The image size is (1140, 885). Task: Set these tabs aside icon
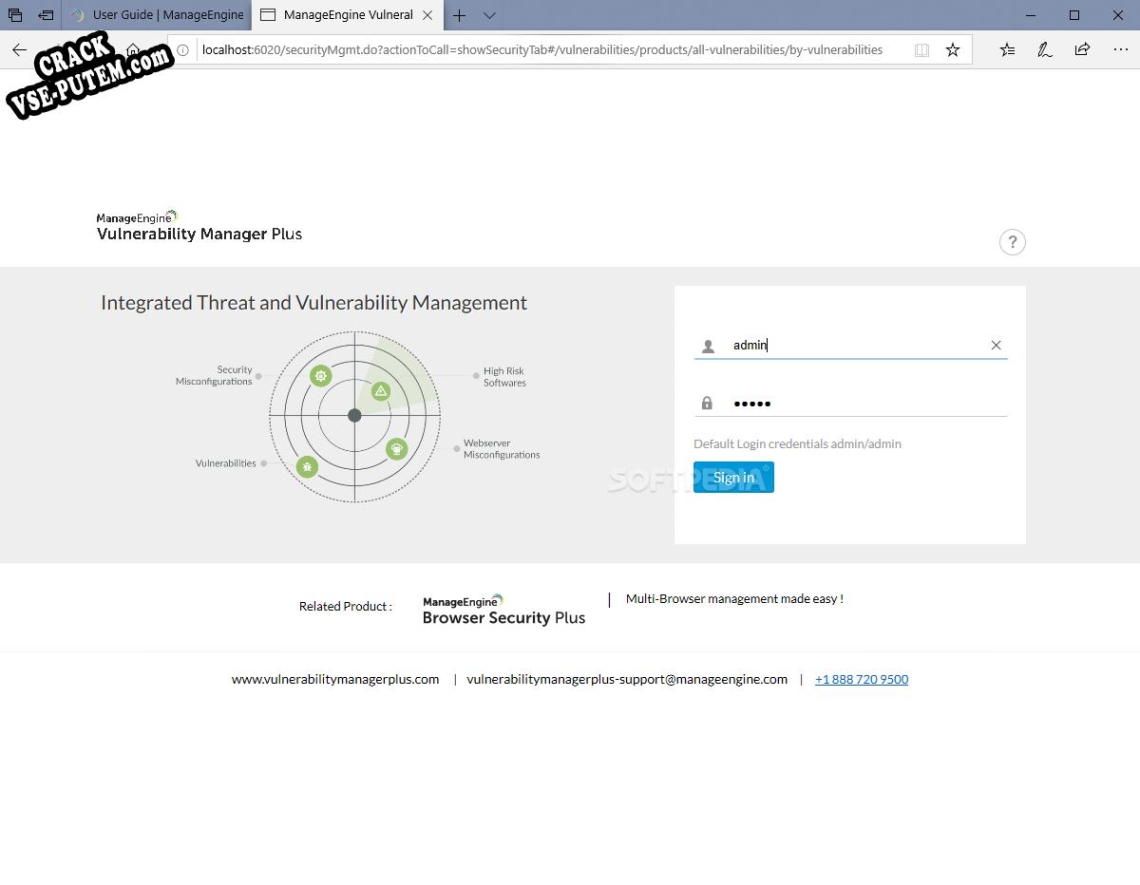point(46,15)
